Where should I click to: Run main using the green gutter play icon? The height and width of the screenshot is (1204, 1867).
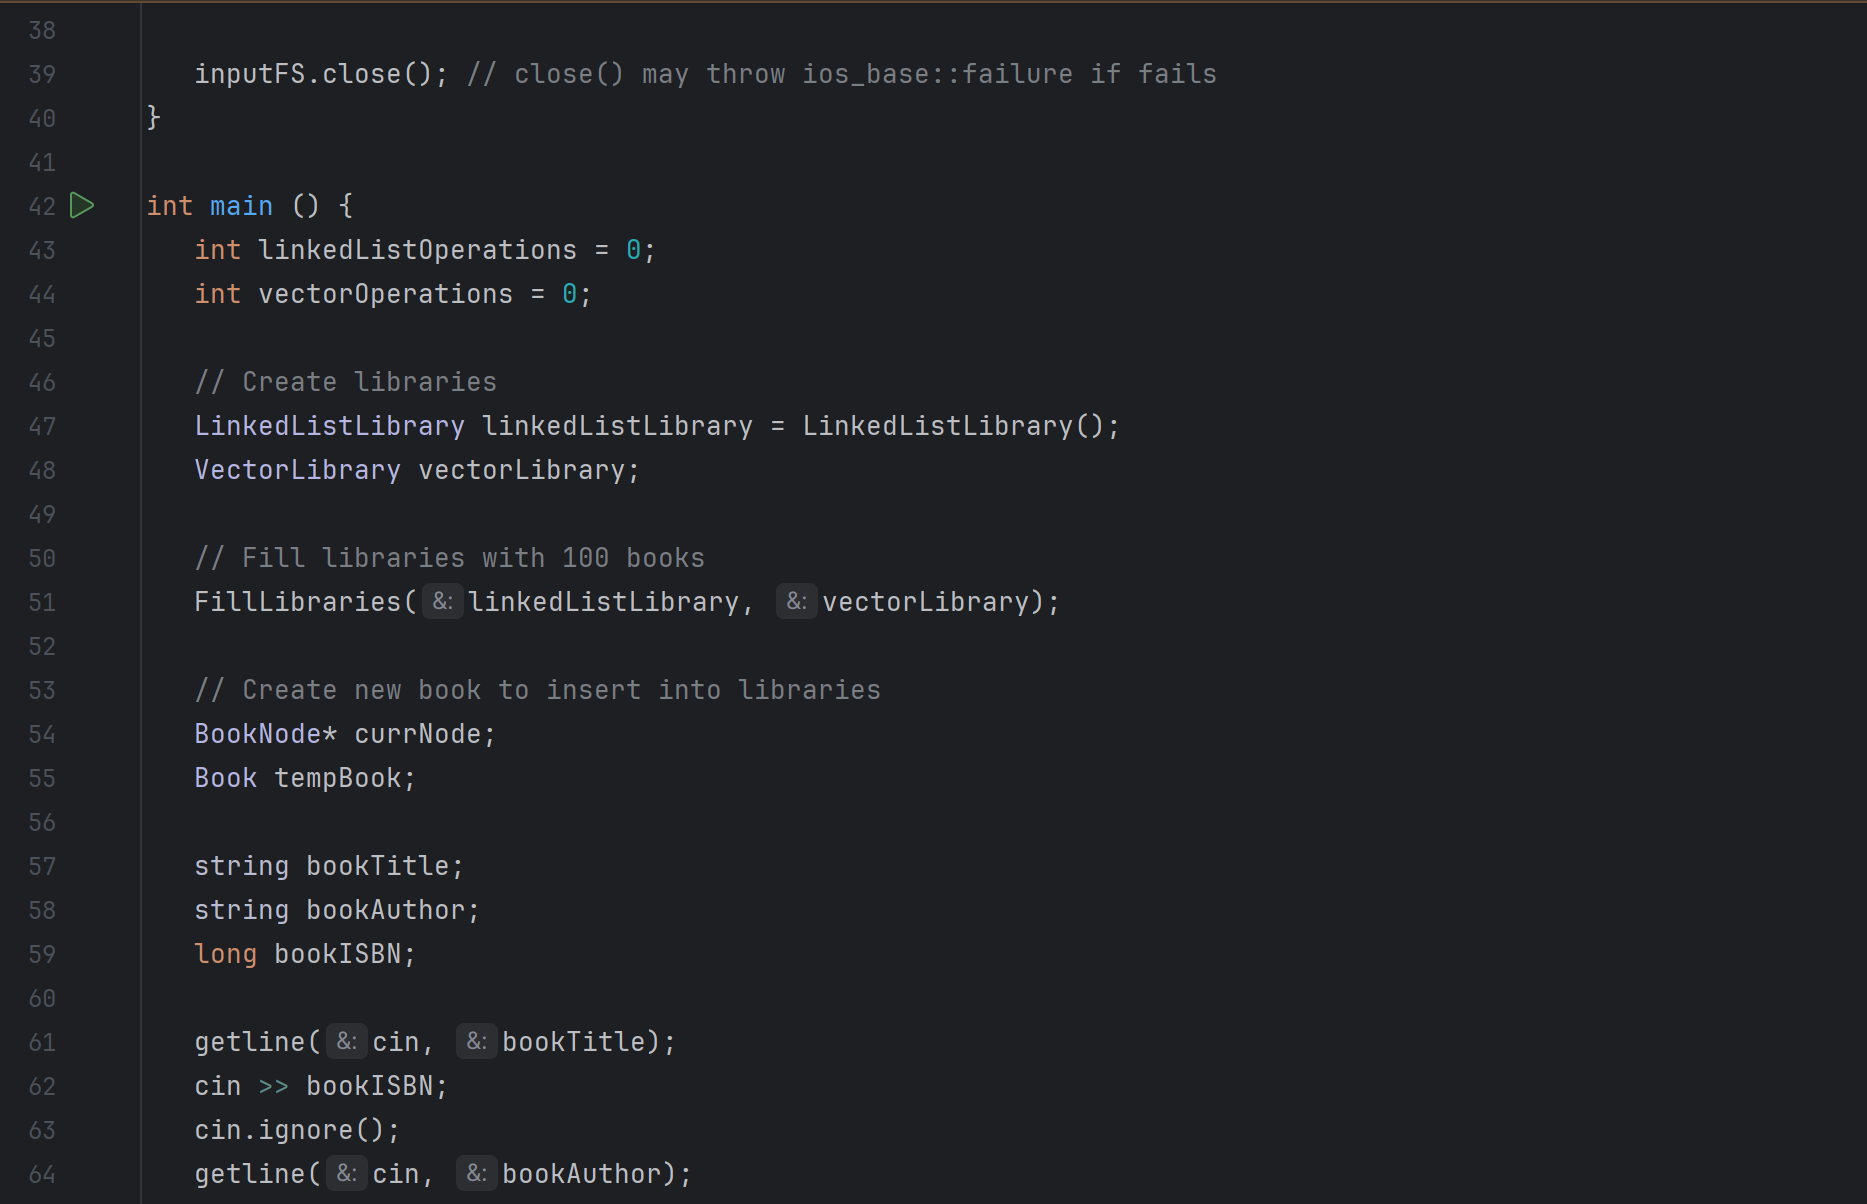[83, 205]
